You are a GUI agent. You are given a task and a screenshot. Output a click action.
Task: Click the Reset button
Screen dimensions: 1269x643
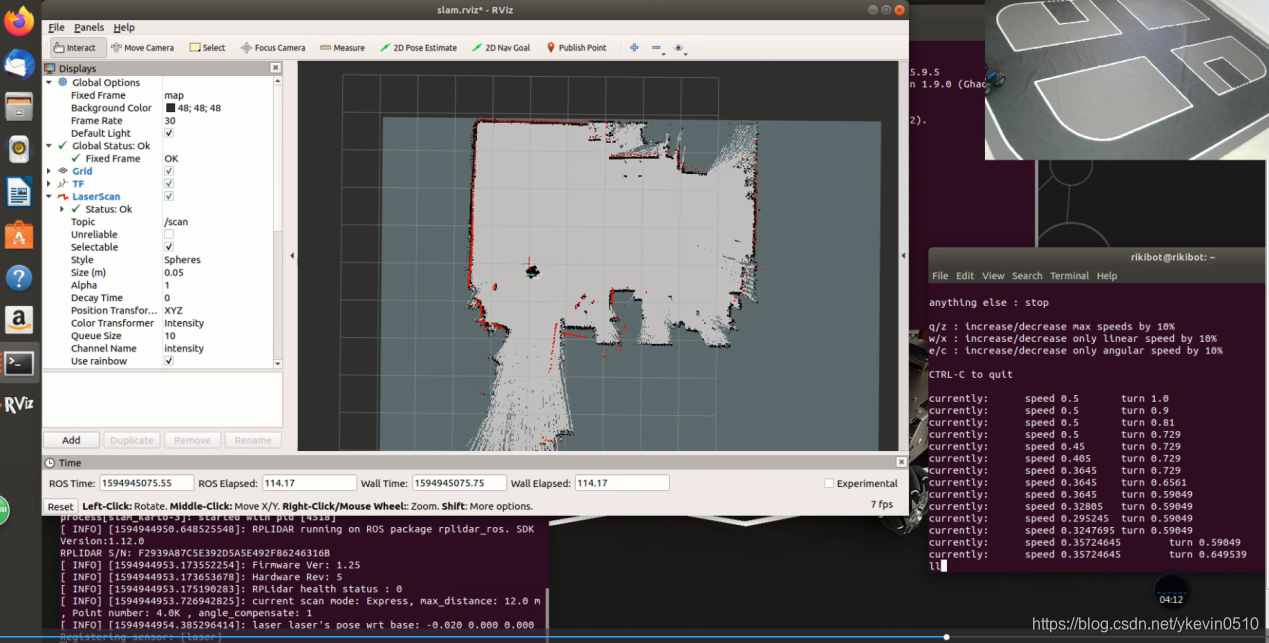pyautogui.click(x=61, y=507)
